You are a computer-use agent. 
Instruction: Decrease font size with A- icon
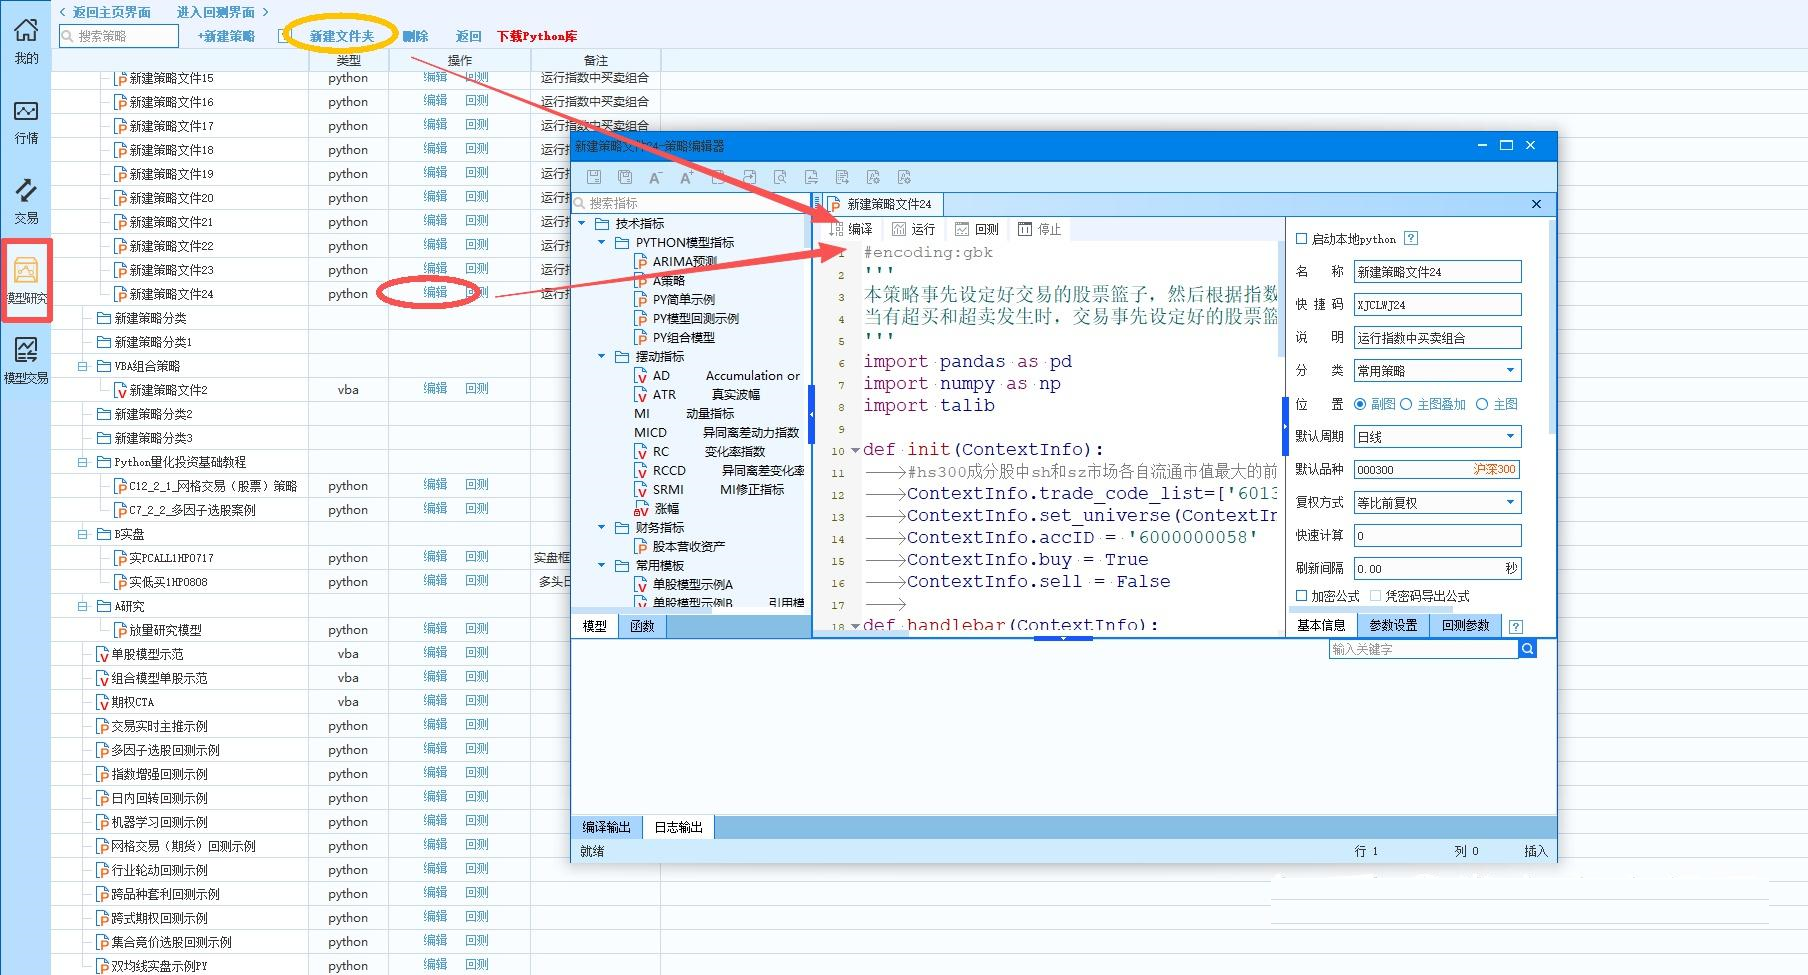pyautogui.click(x=656, y=177)
